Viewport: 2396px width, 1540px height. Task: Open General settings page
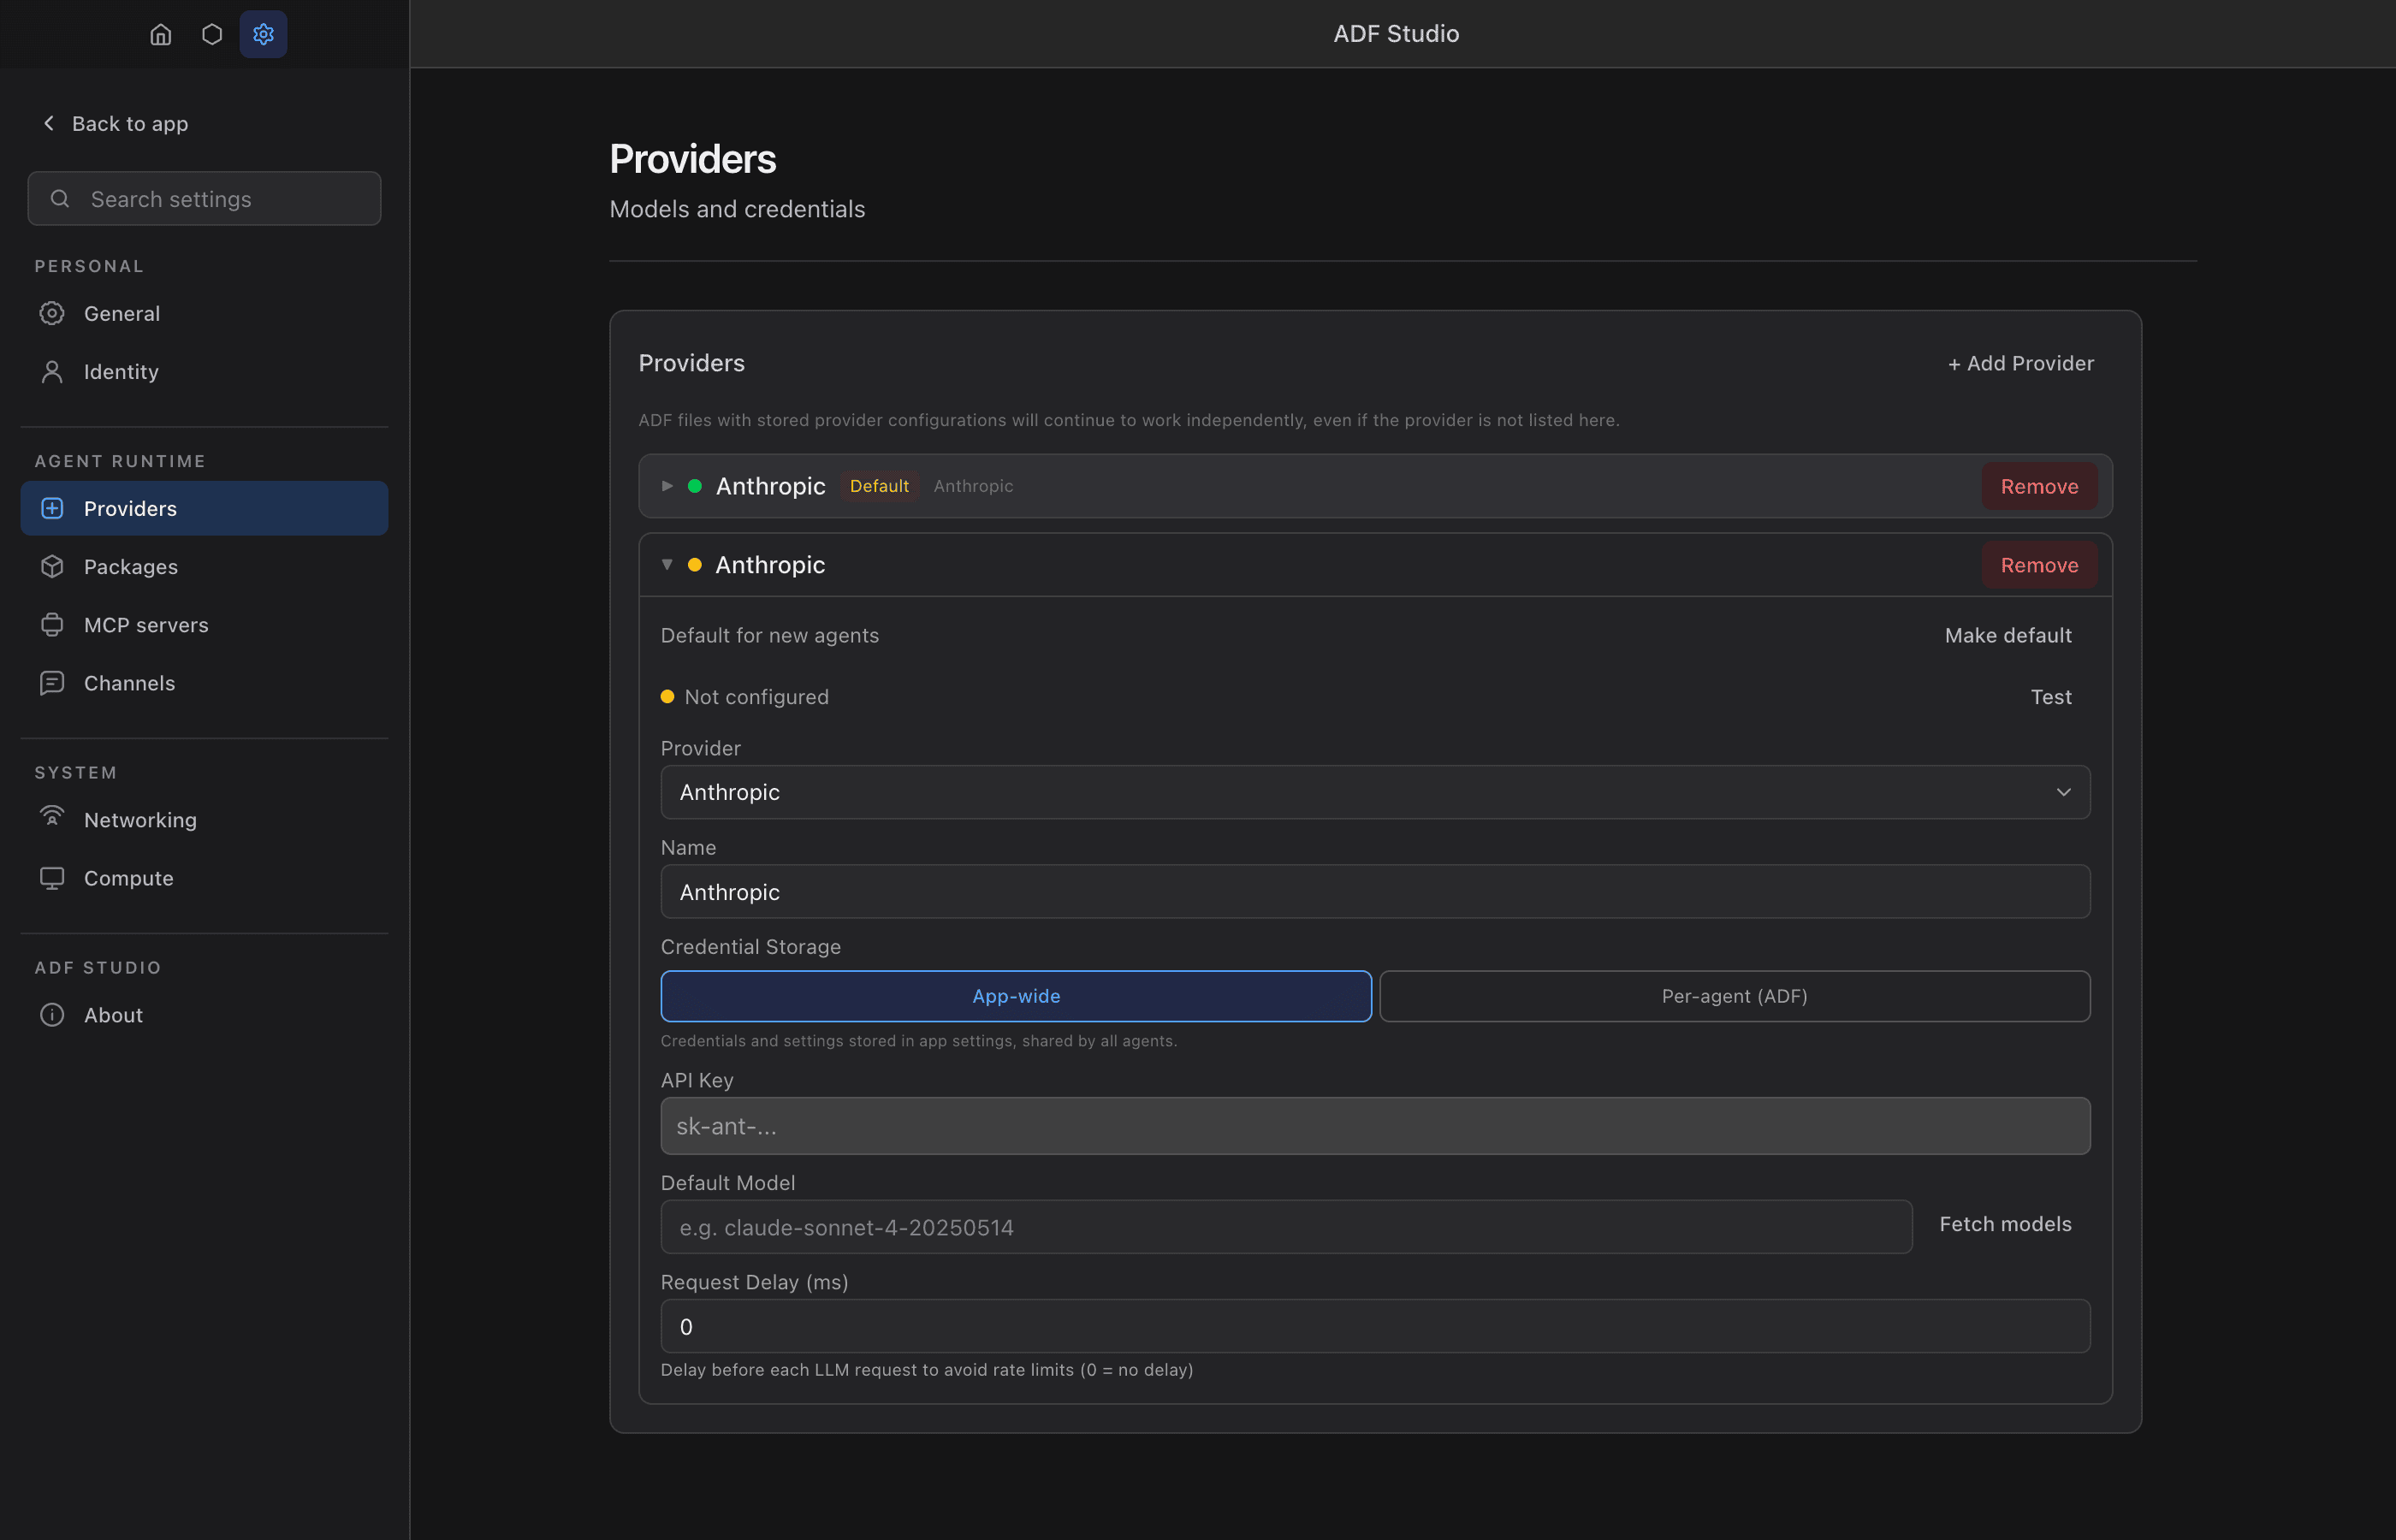click(204, 313)
